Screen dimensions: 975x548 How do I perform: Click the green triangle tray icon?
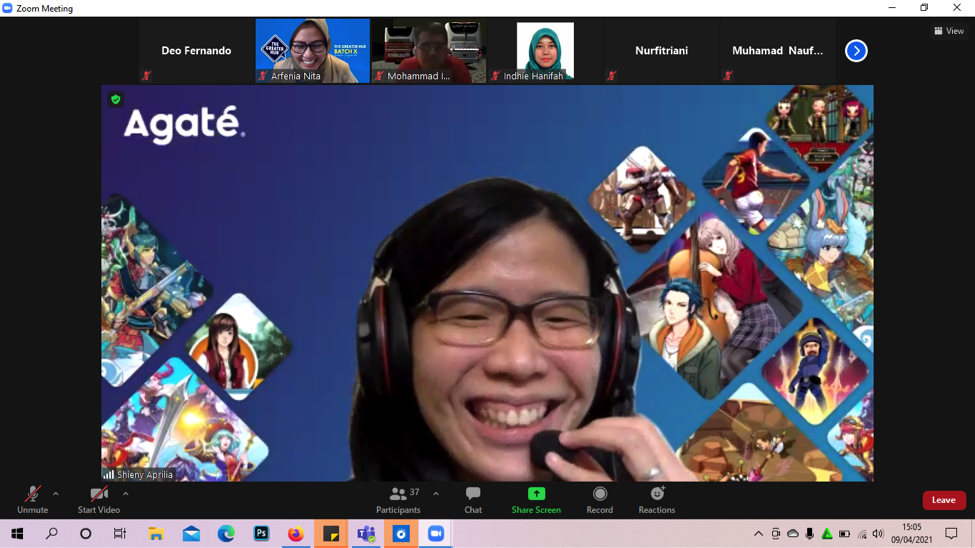(x=827, y=534)
